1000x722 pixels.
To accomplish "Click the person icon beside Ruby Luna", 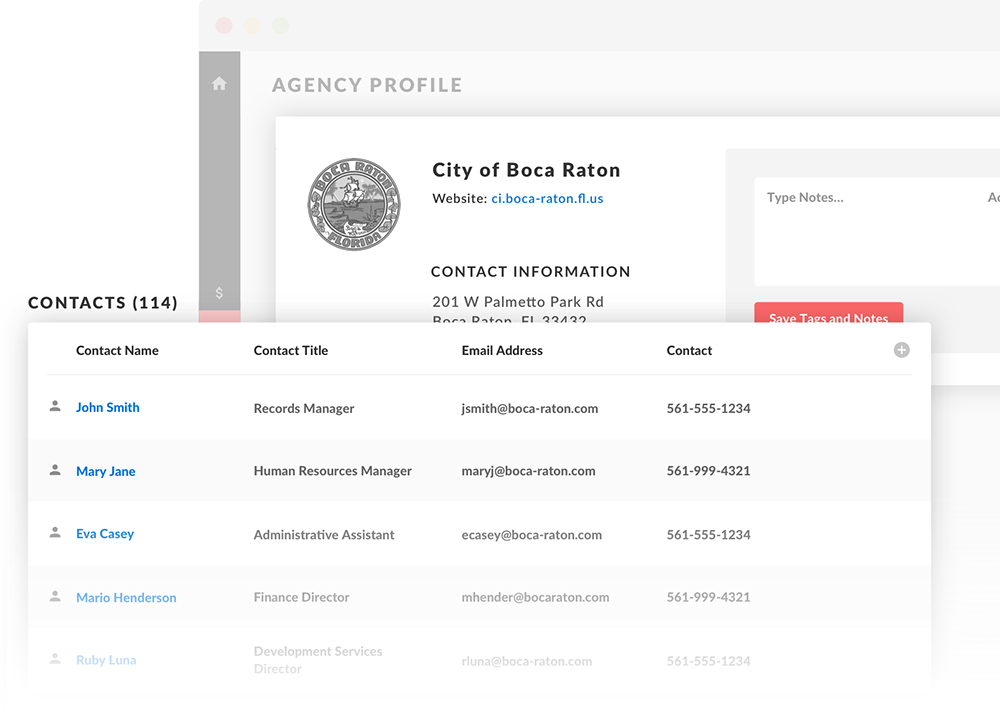I will (55, 659).
